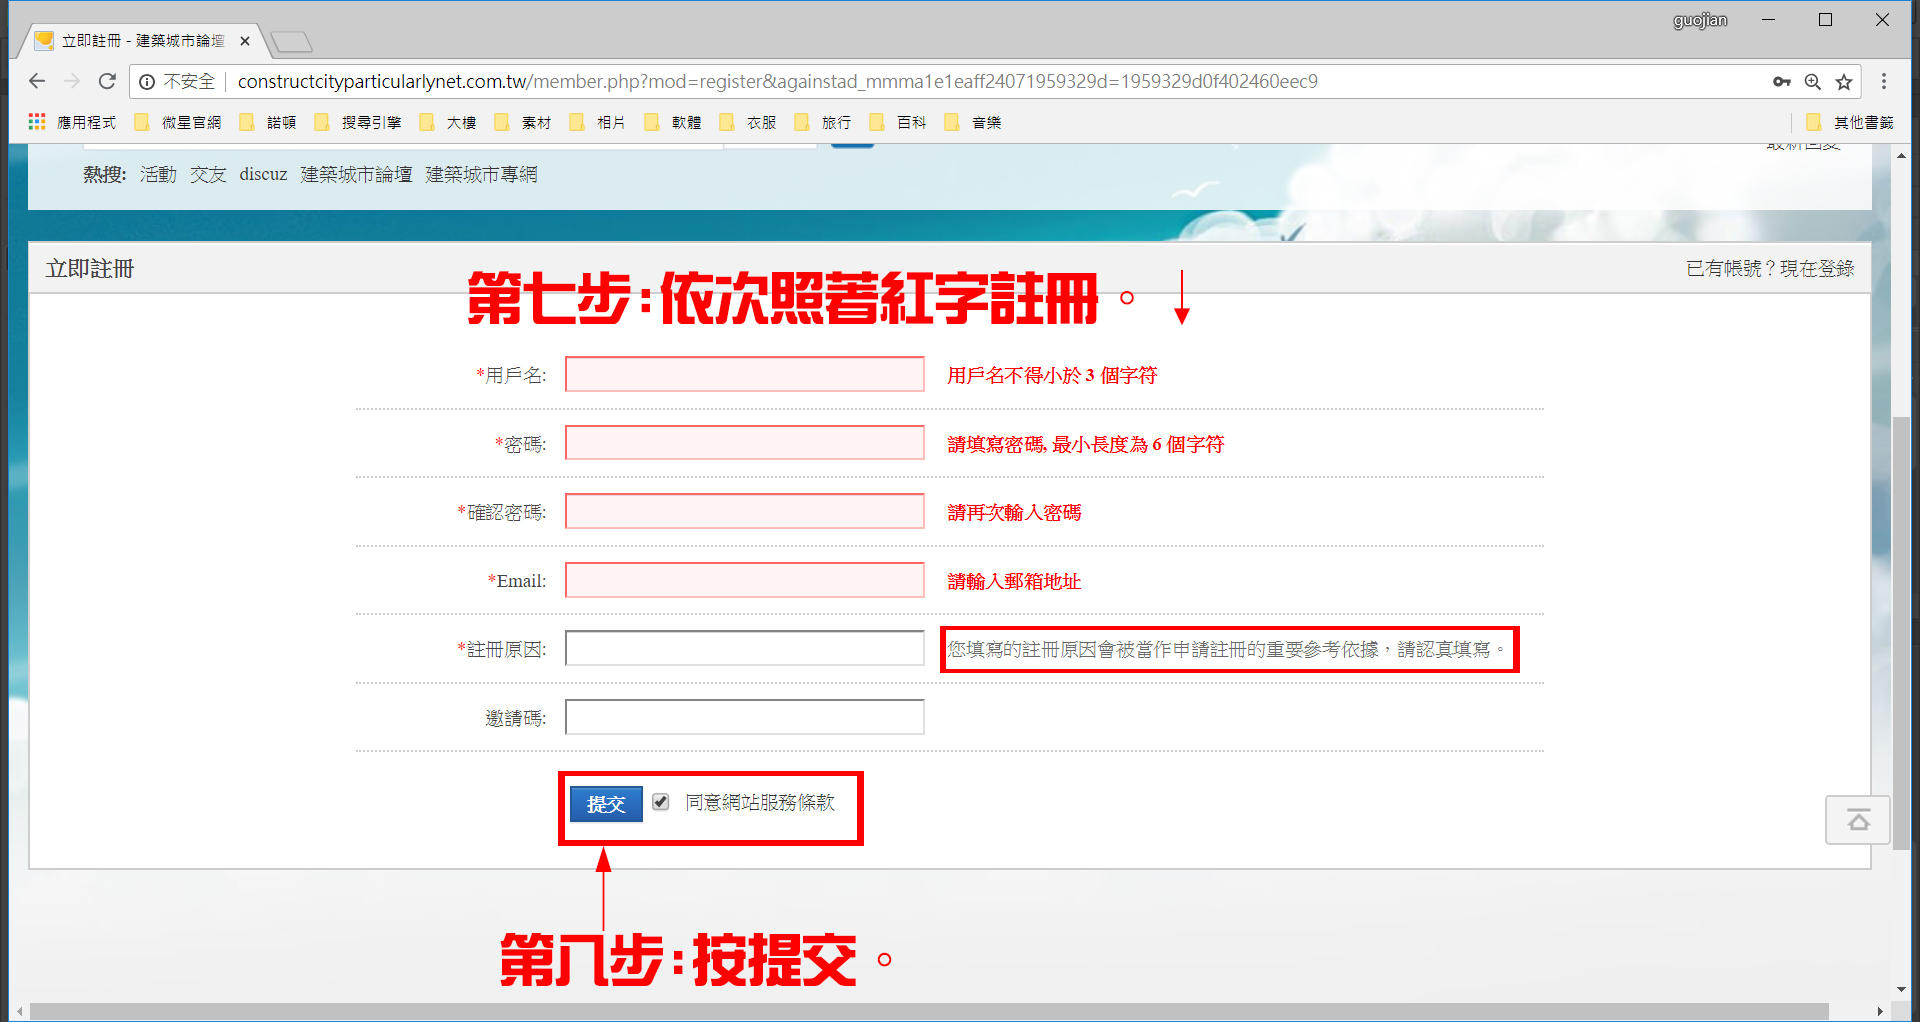Open Chrome three-dot menu
This screenshot has width=1920, height=1022.
click(x=1884, y=81)
